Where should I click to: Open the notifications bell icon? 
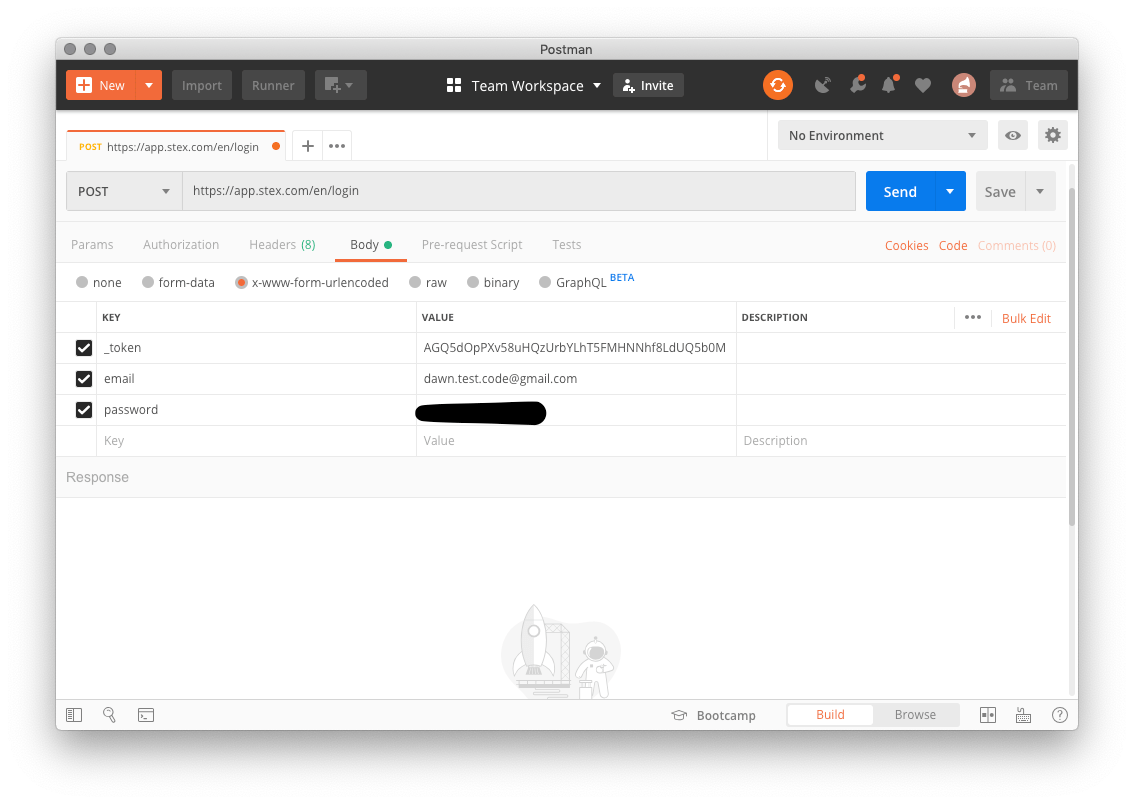(889, 85)
